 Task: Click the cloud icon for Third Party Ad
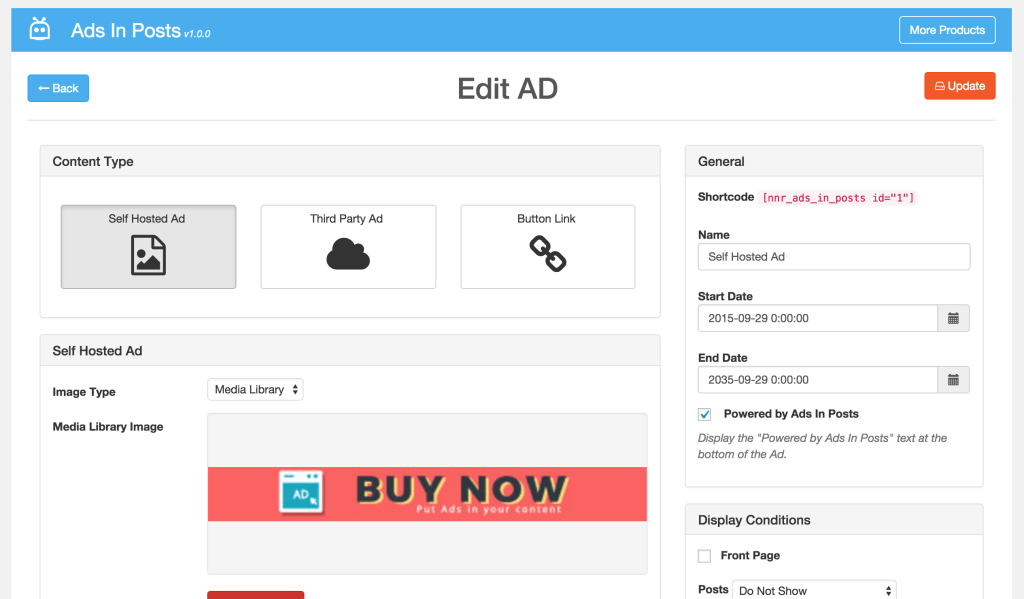coord(347,258)
